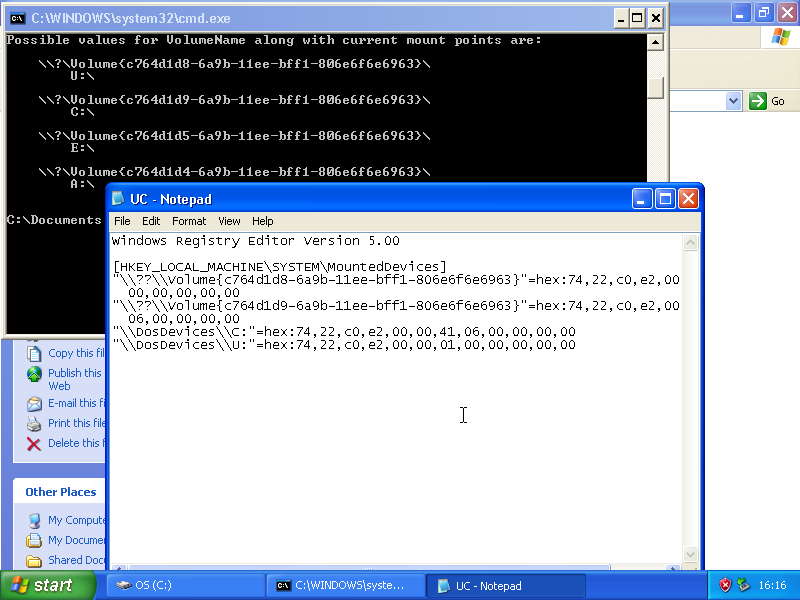Open the View menu in Notepad

pos(229,221)
